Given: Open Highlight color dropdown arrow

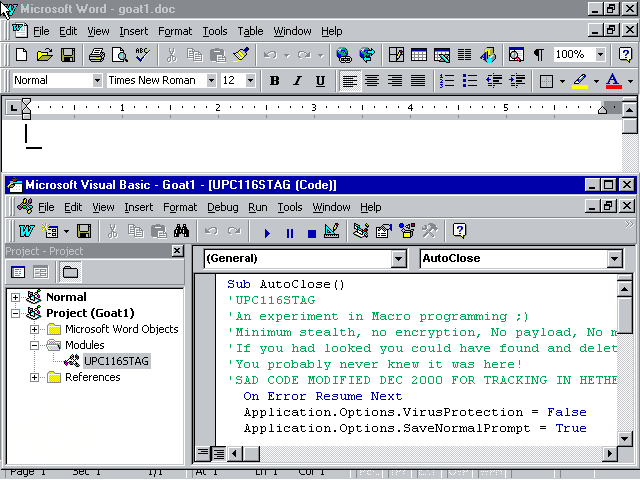Looking at the screenshot, I should coord(596,81).
